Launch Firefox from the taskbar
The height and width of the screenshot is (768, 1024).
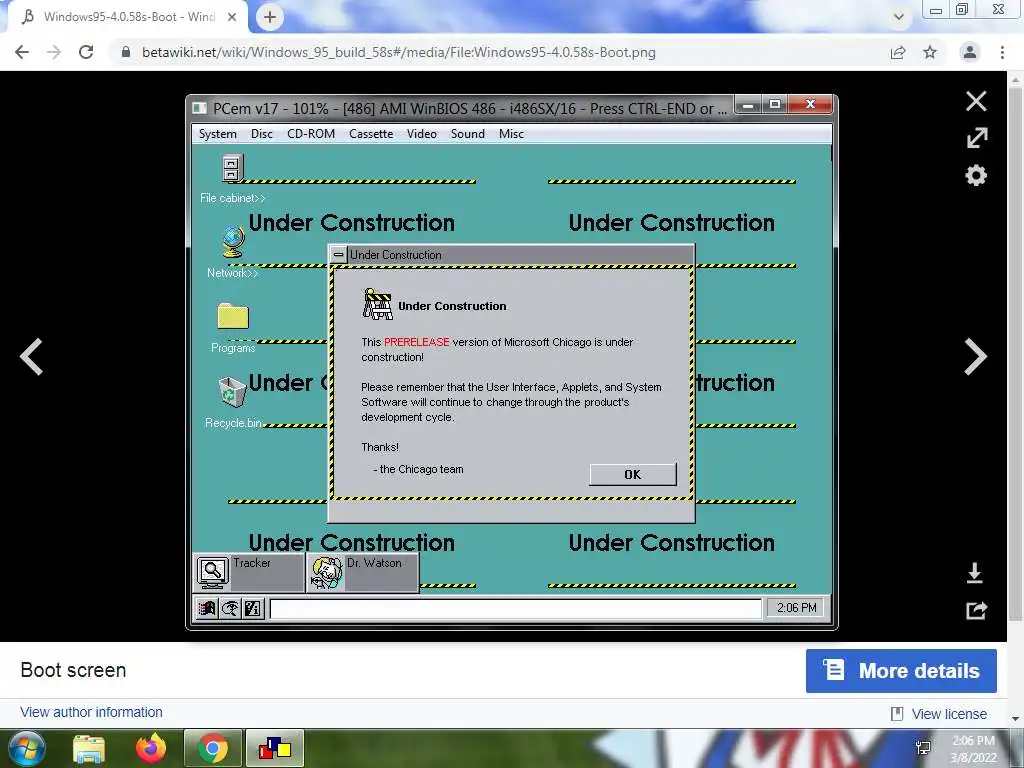pos(151,748)
